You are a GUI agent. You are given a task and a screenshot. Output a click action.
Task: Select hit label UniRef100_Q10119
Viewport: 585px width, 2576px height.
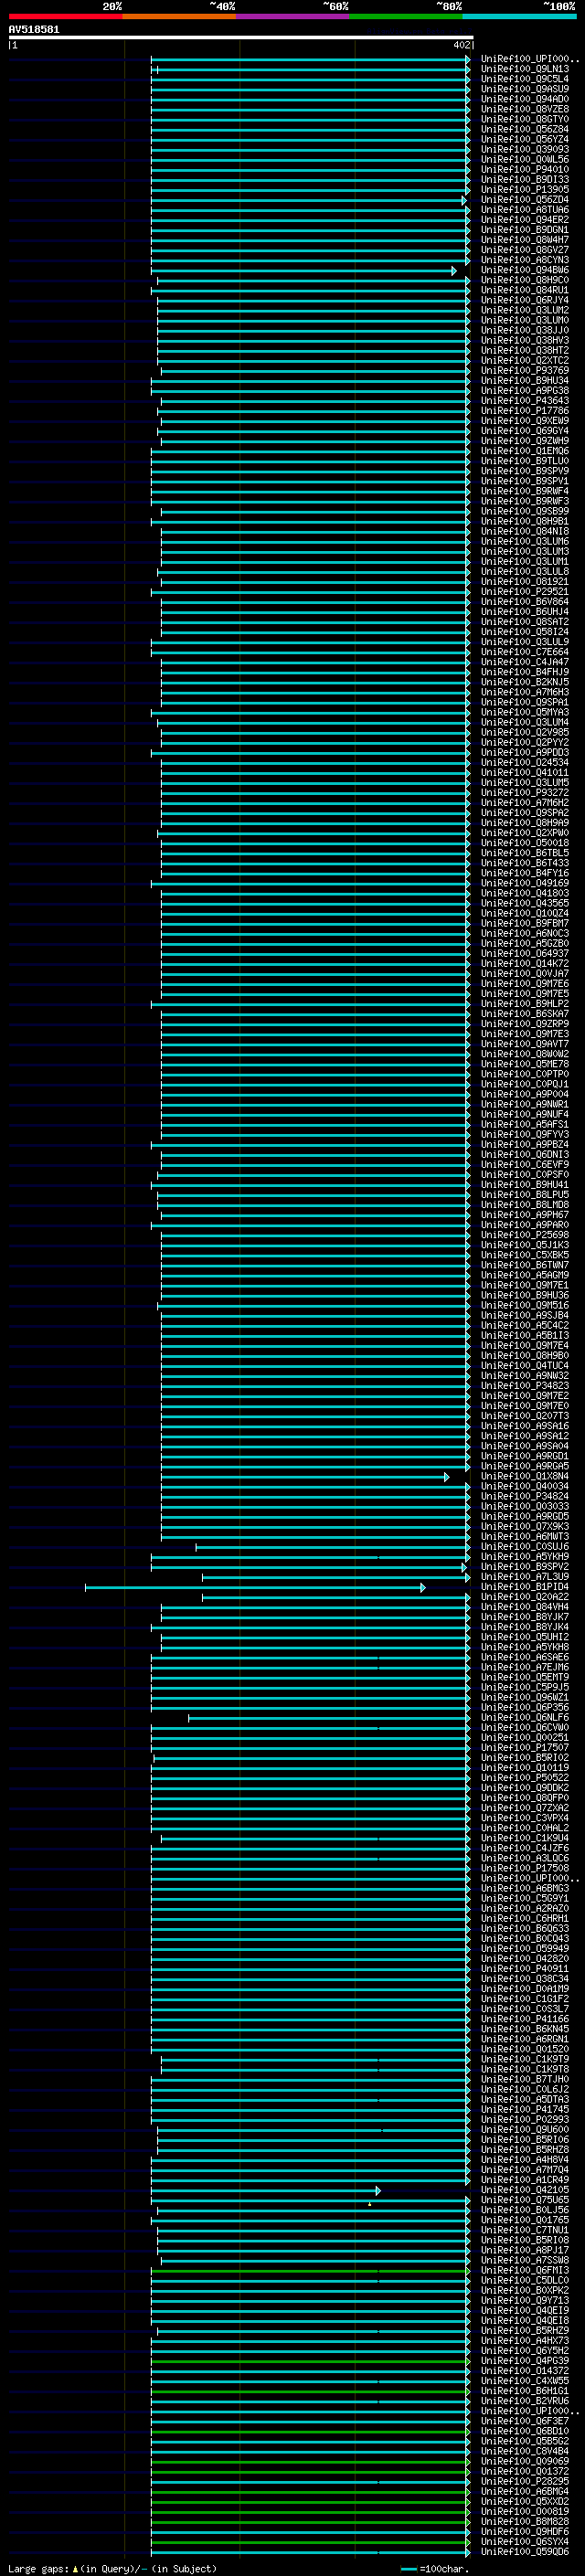click(x=525, y=1767)
